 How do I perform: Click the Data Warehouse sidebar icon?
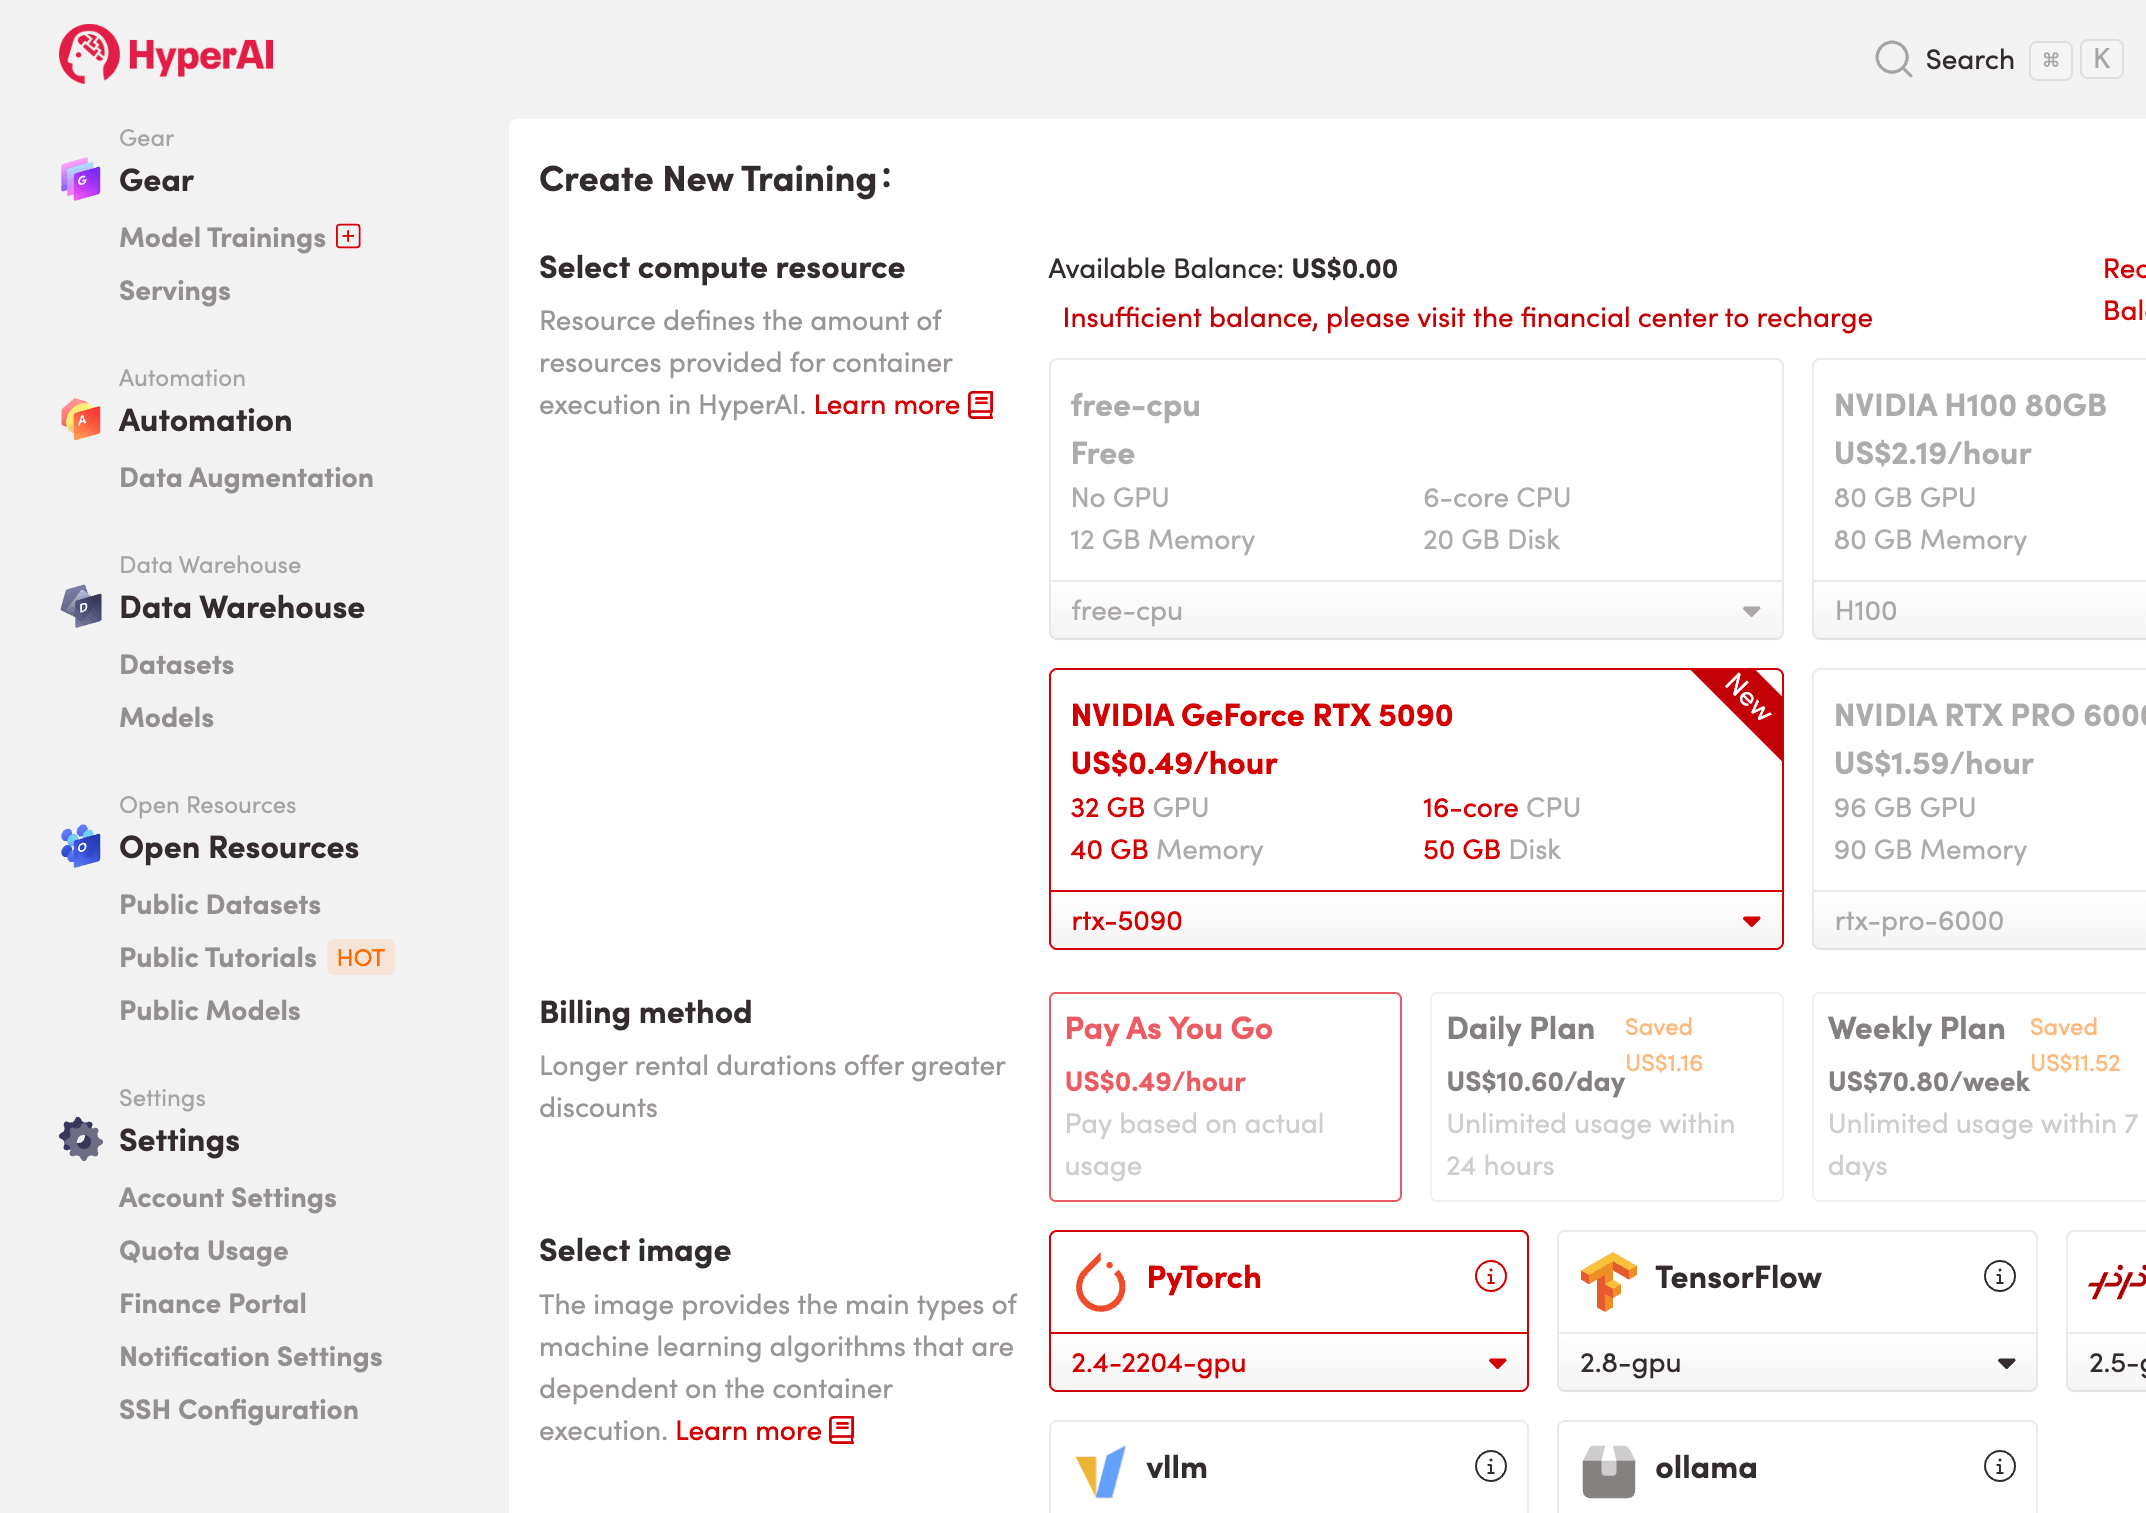point(80,607)
